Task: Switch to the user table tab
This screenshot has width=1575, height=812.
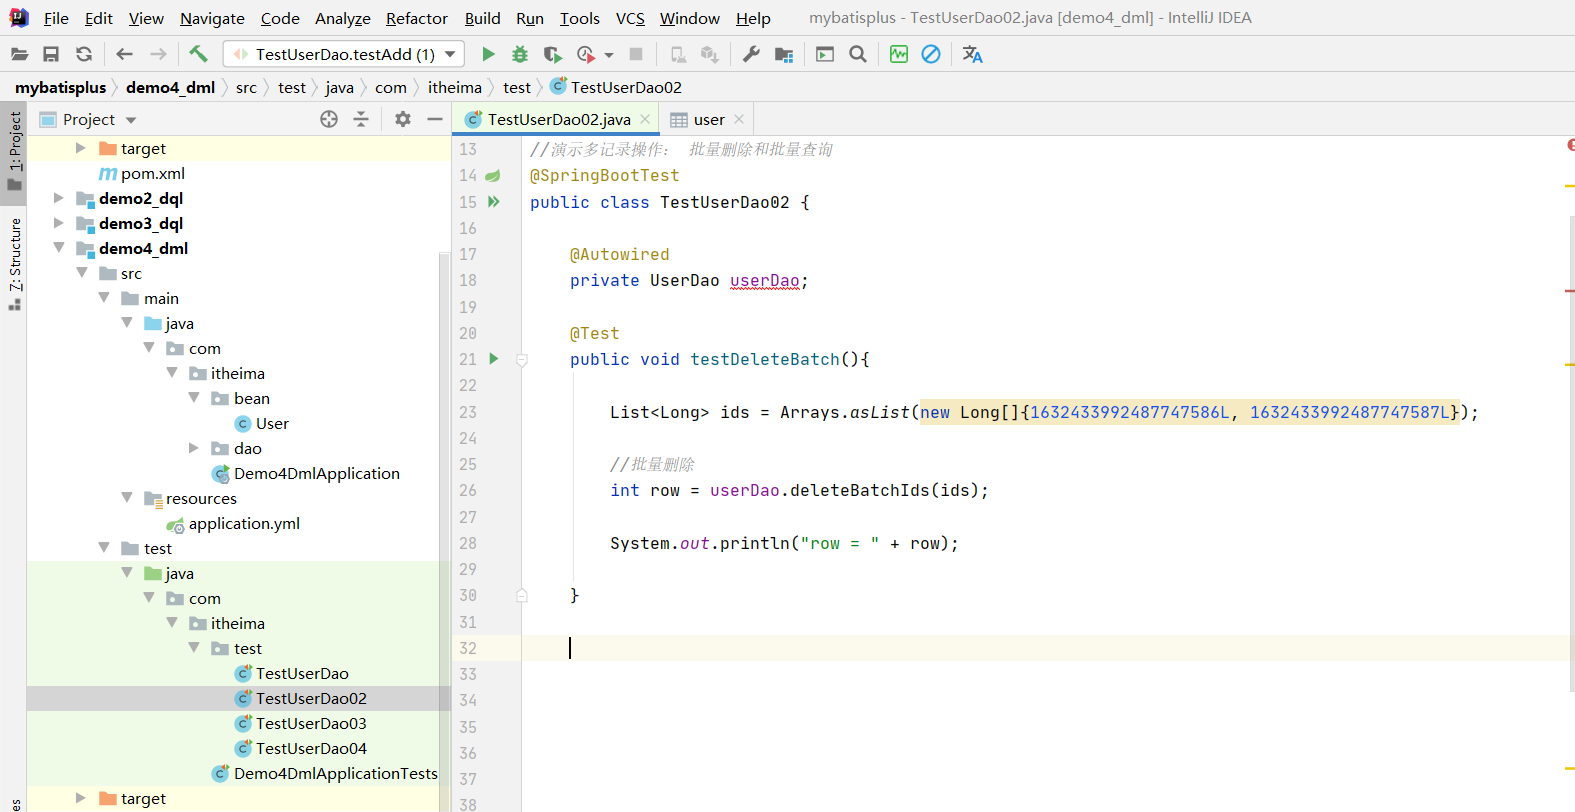Action: 708,119
